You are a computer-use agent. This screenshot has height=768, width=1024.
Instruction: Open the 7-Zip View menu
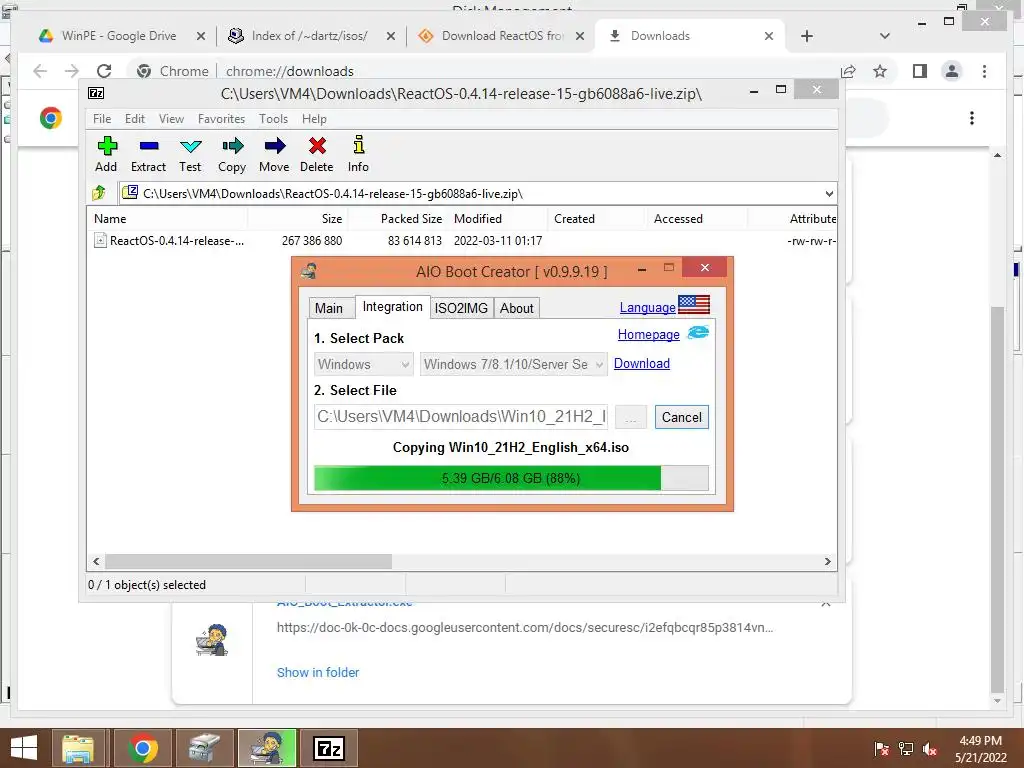(171, 119)
